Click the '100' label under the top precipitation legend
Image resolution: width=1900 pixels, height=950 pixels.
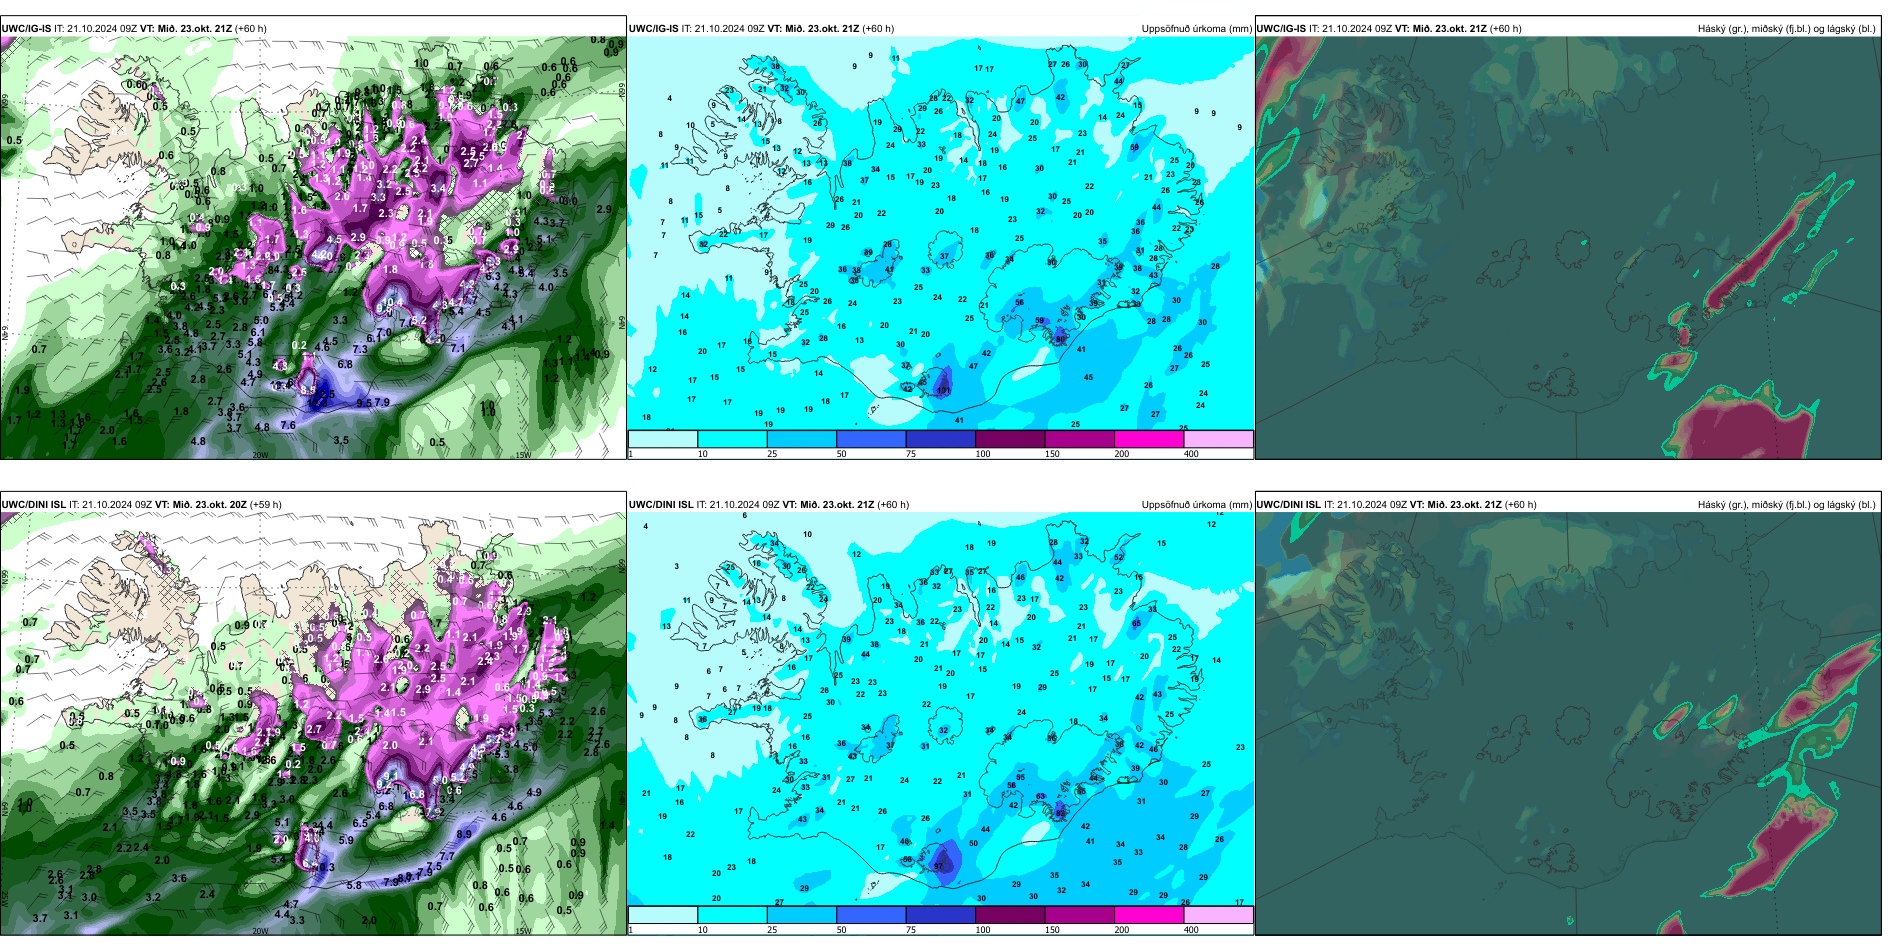[x=983, y=454]
